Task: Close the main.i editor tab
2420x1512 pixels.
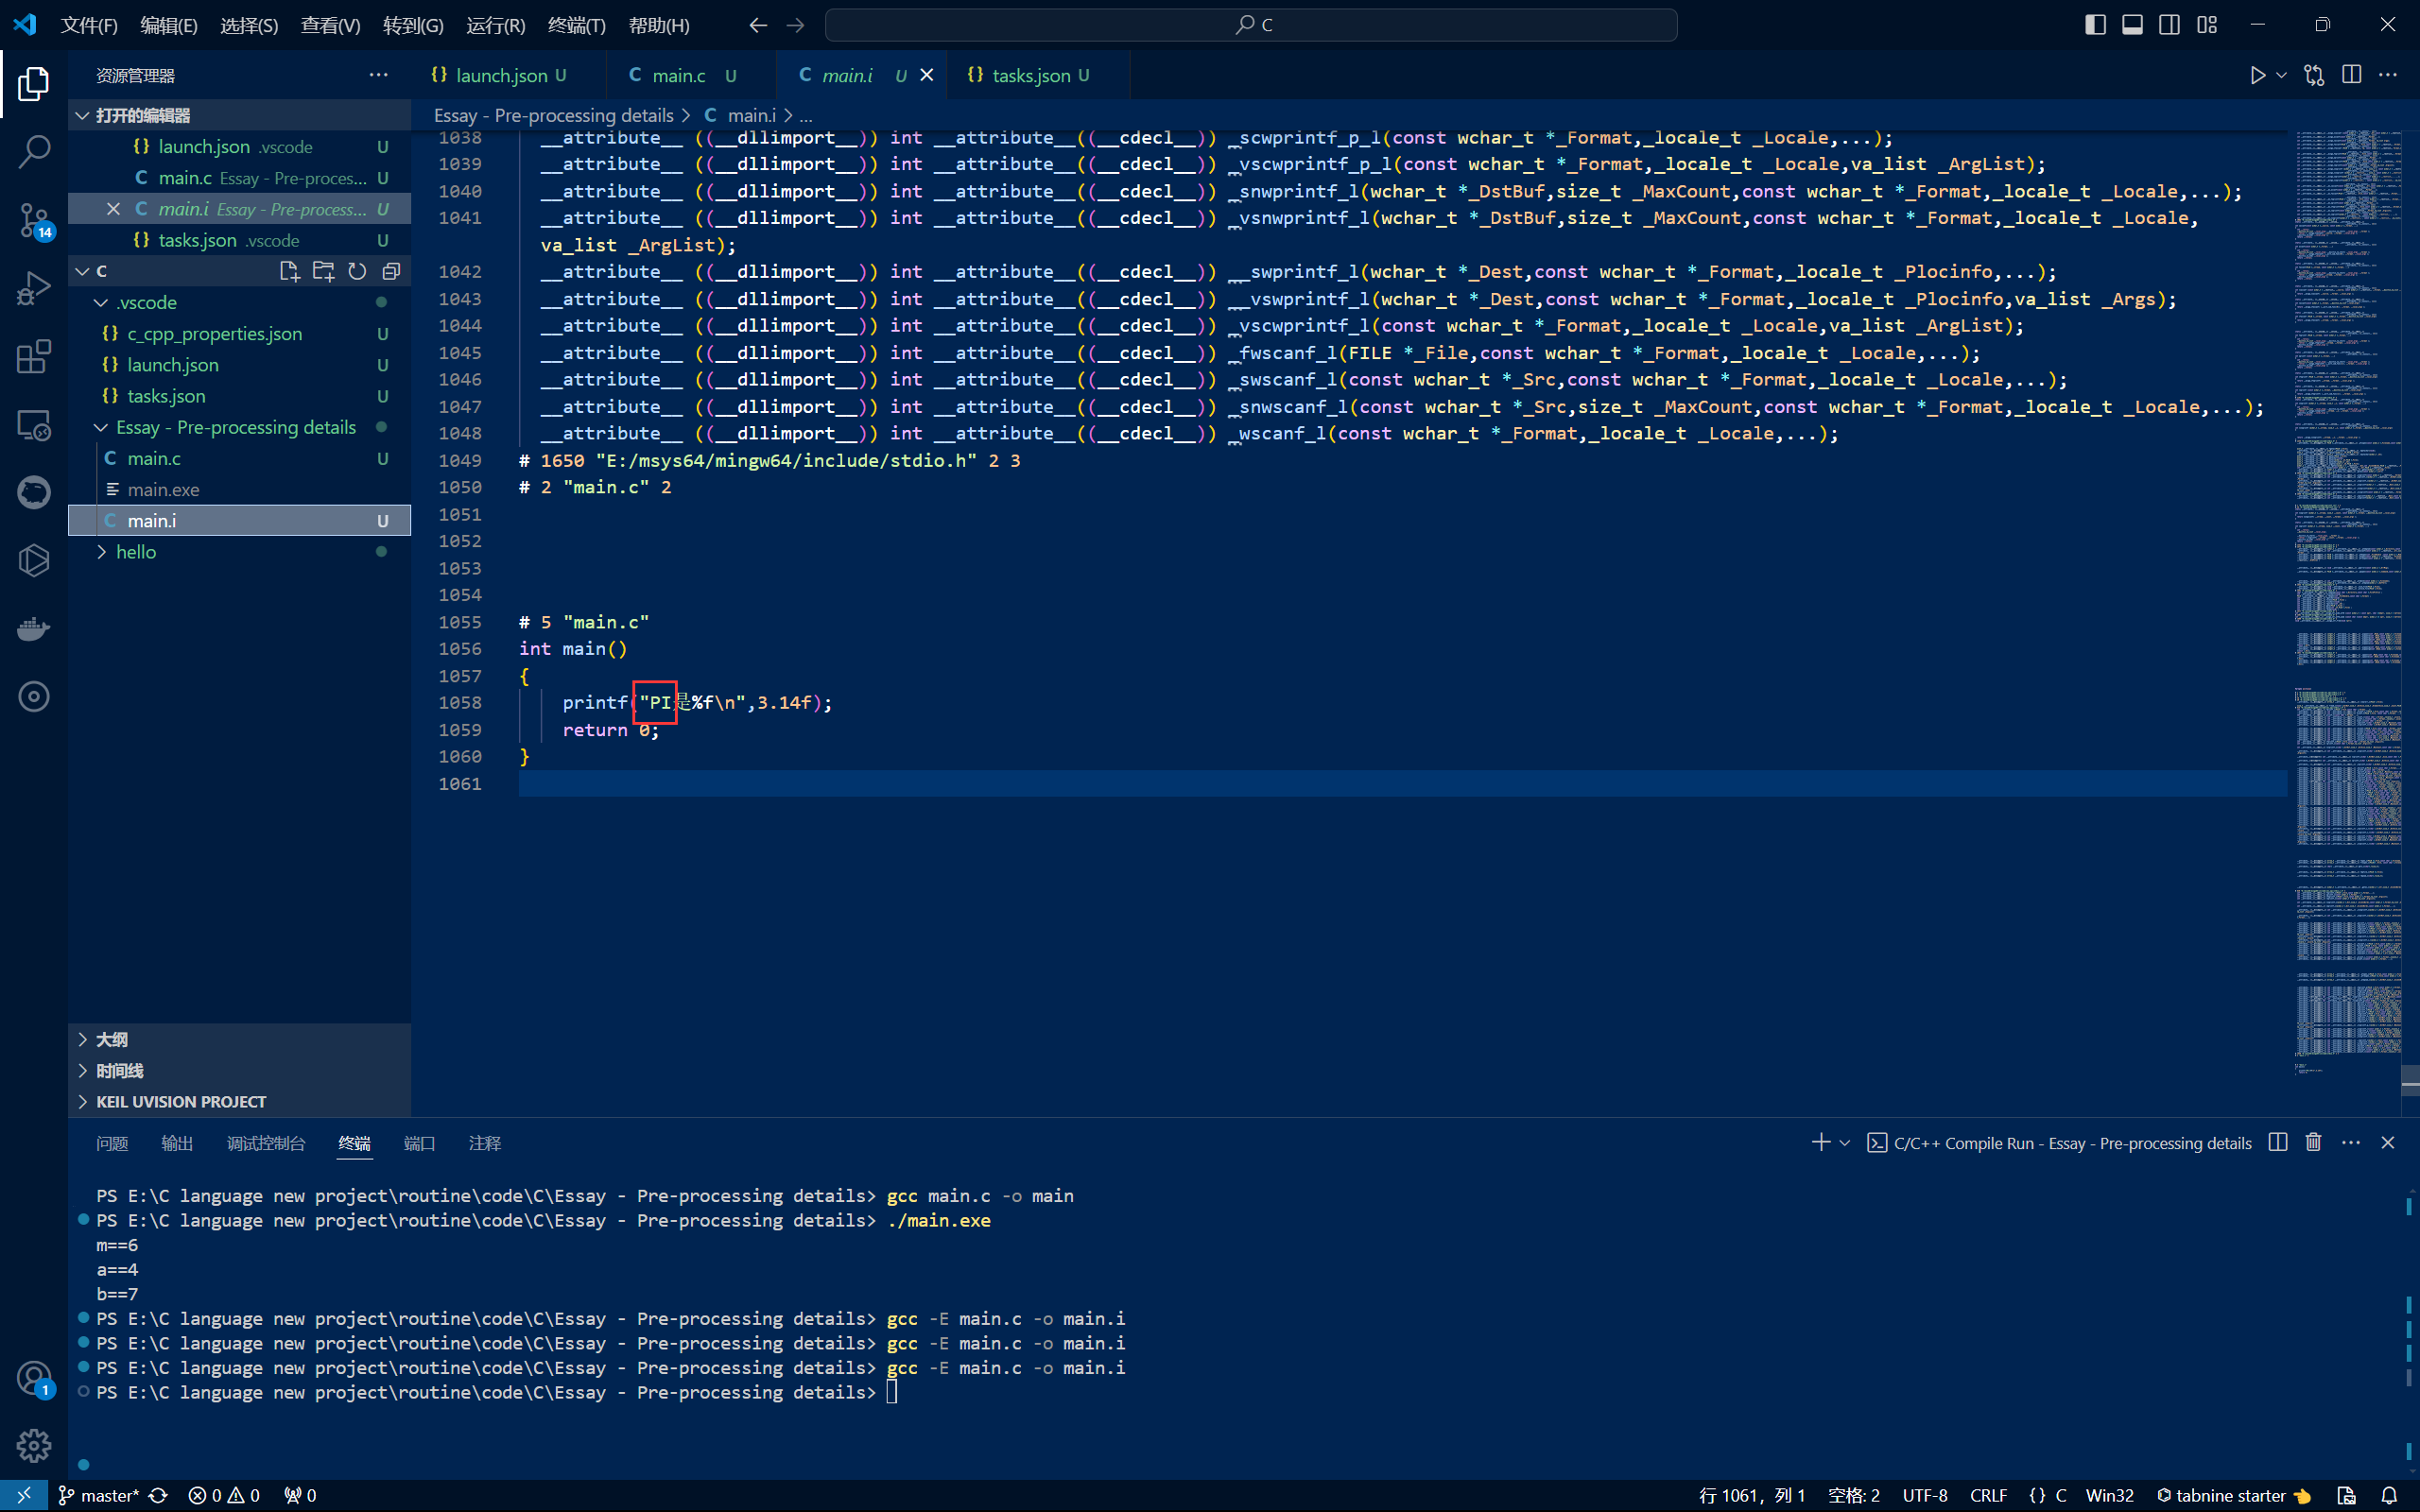Action: [x=927, y=75]
